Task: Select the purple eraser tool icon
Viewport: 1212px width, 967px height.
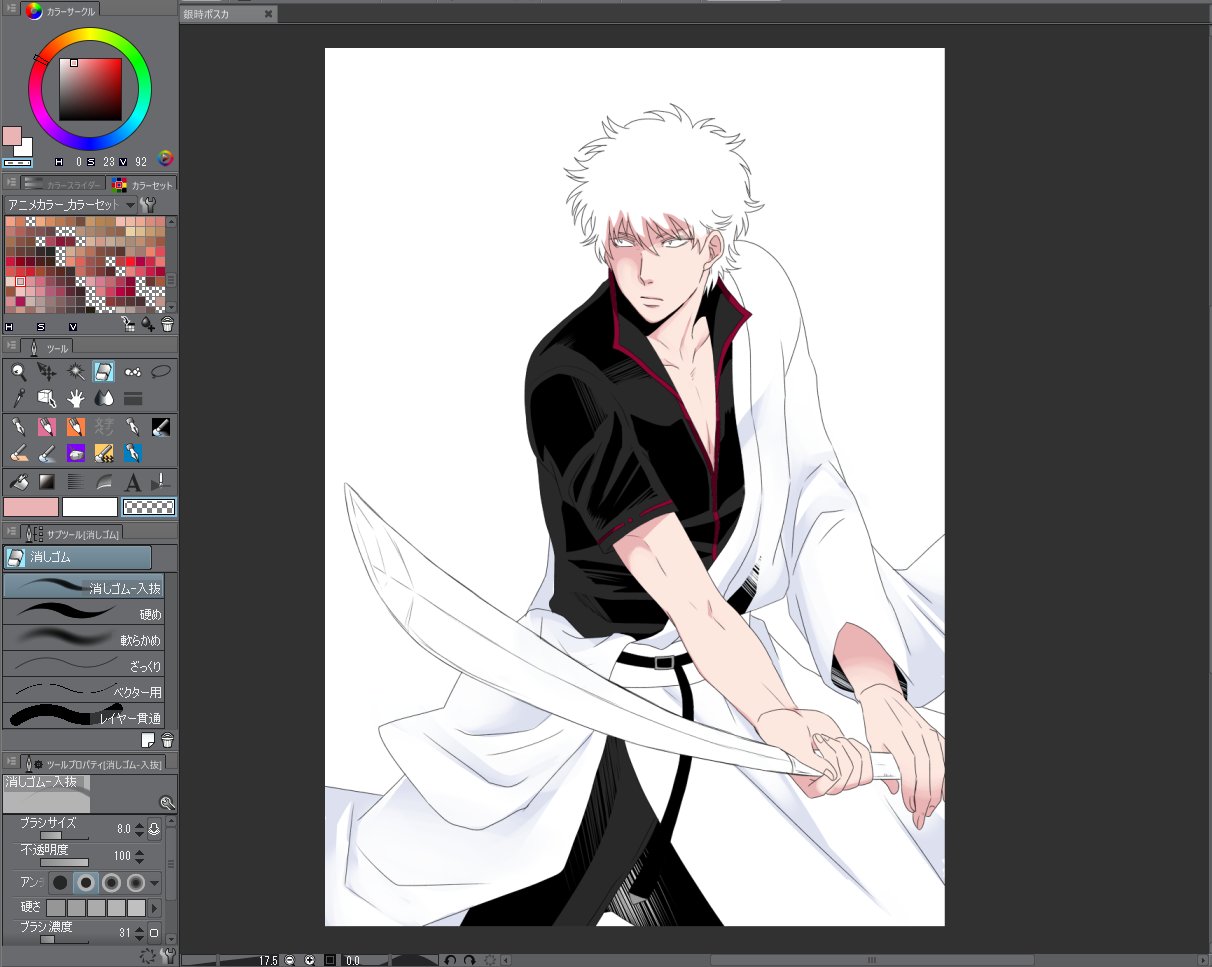Action: click(75, 454)
